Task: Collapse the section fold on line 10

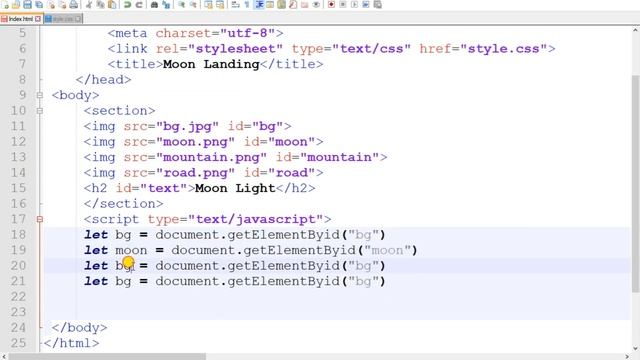Action: (40, 111)
